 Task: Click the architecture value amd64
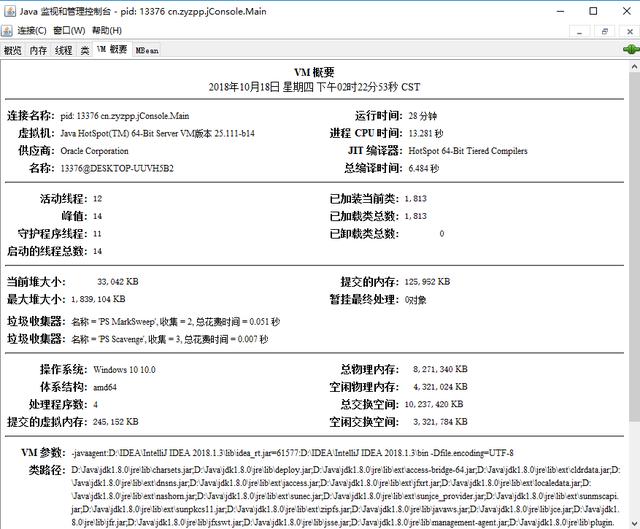[x=104, y=387]
